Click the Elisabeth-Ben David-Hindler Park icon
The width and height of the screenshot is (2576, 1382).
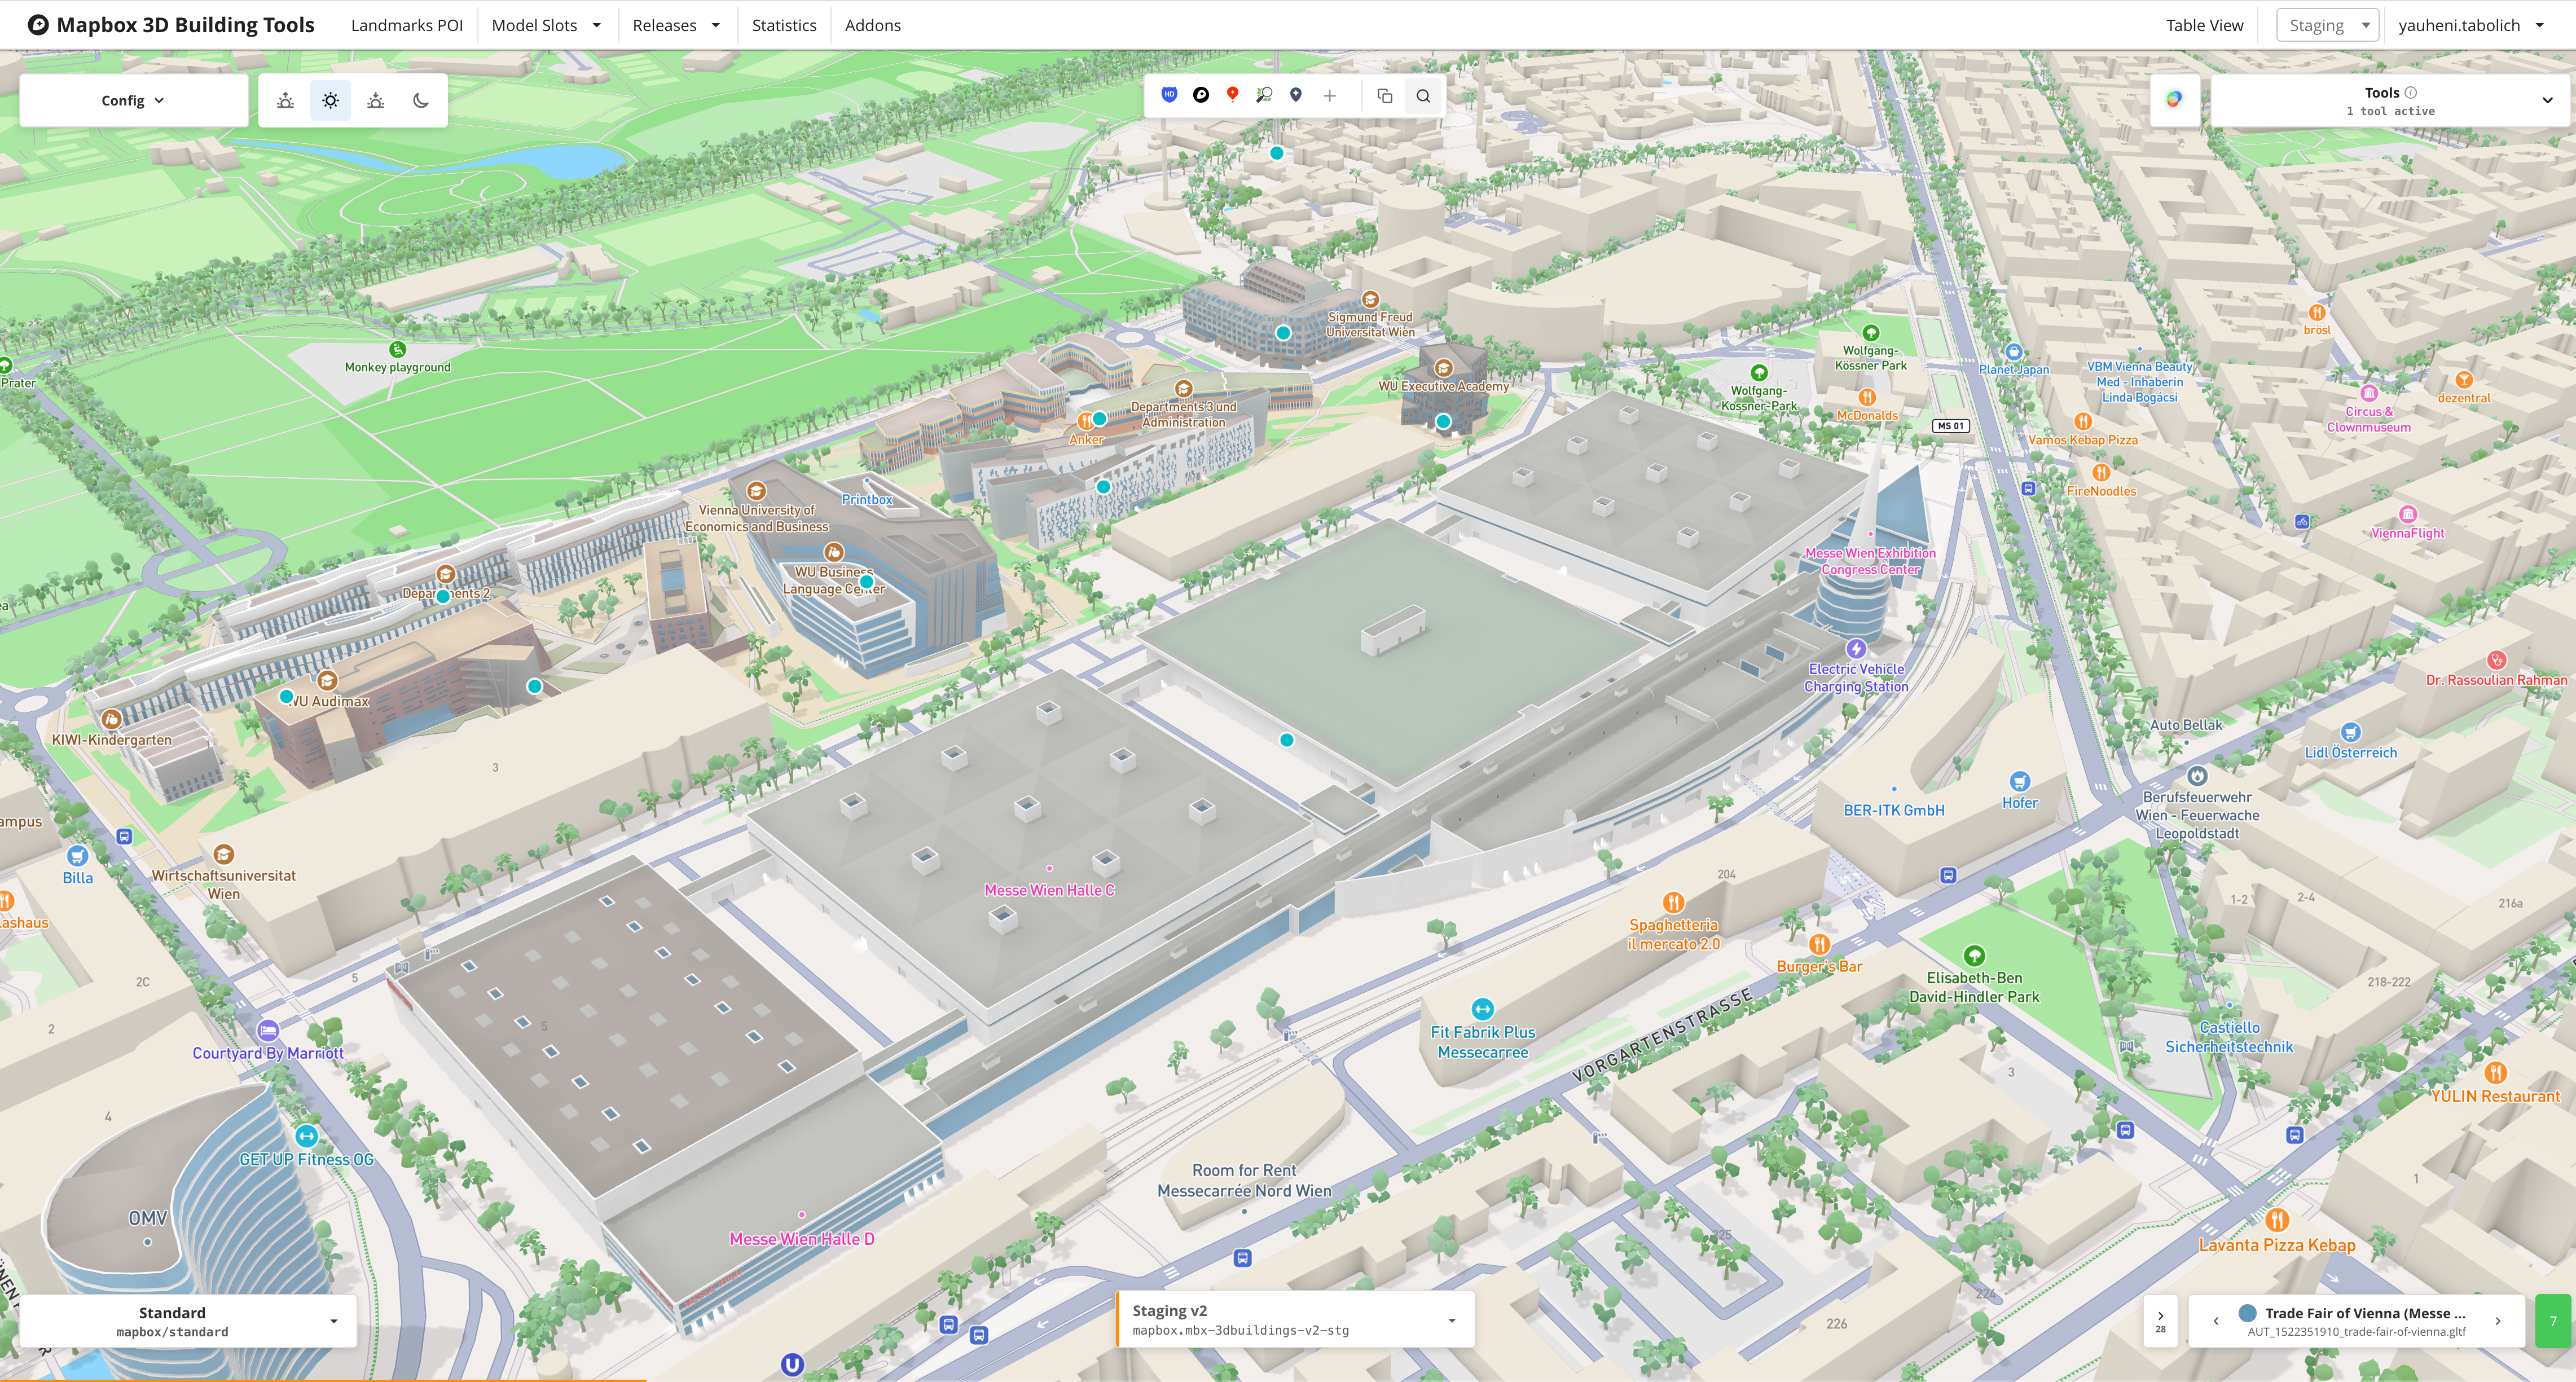tap(1974, 955)
